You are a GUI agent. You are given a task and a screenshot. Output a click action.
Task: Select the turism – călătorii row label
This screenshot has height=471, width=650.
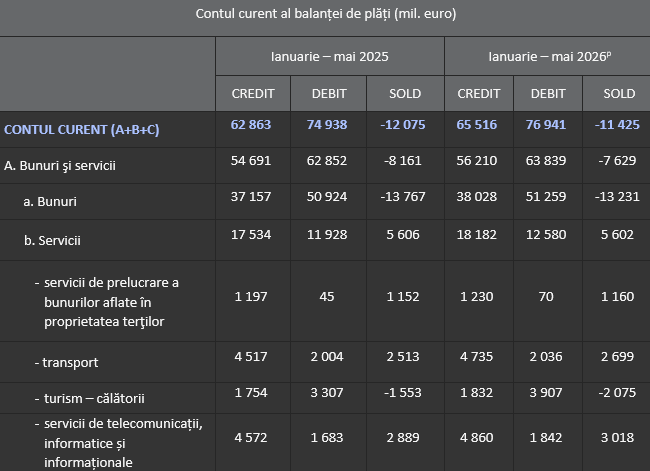pos(90,398)
